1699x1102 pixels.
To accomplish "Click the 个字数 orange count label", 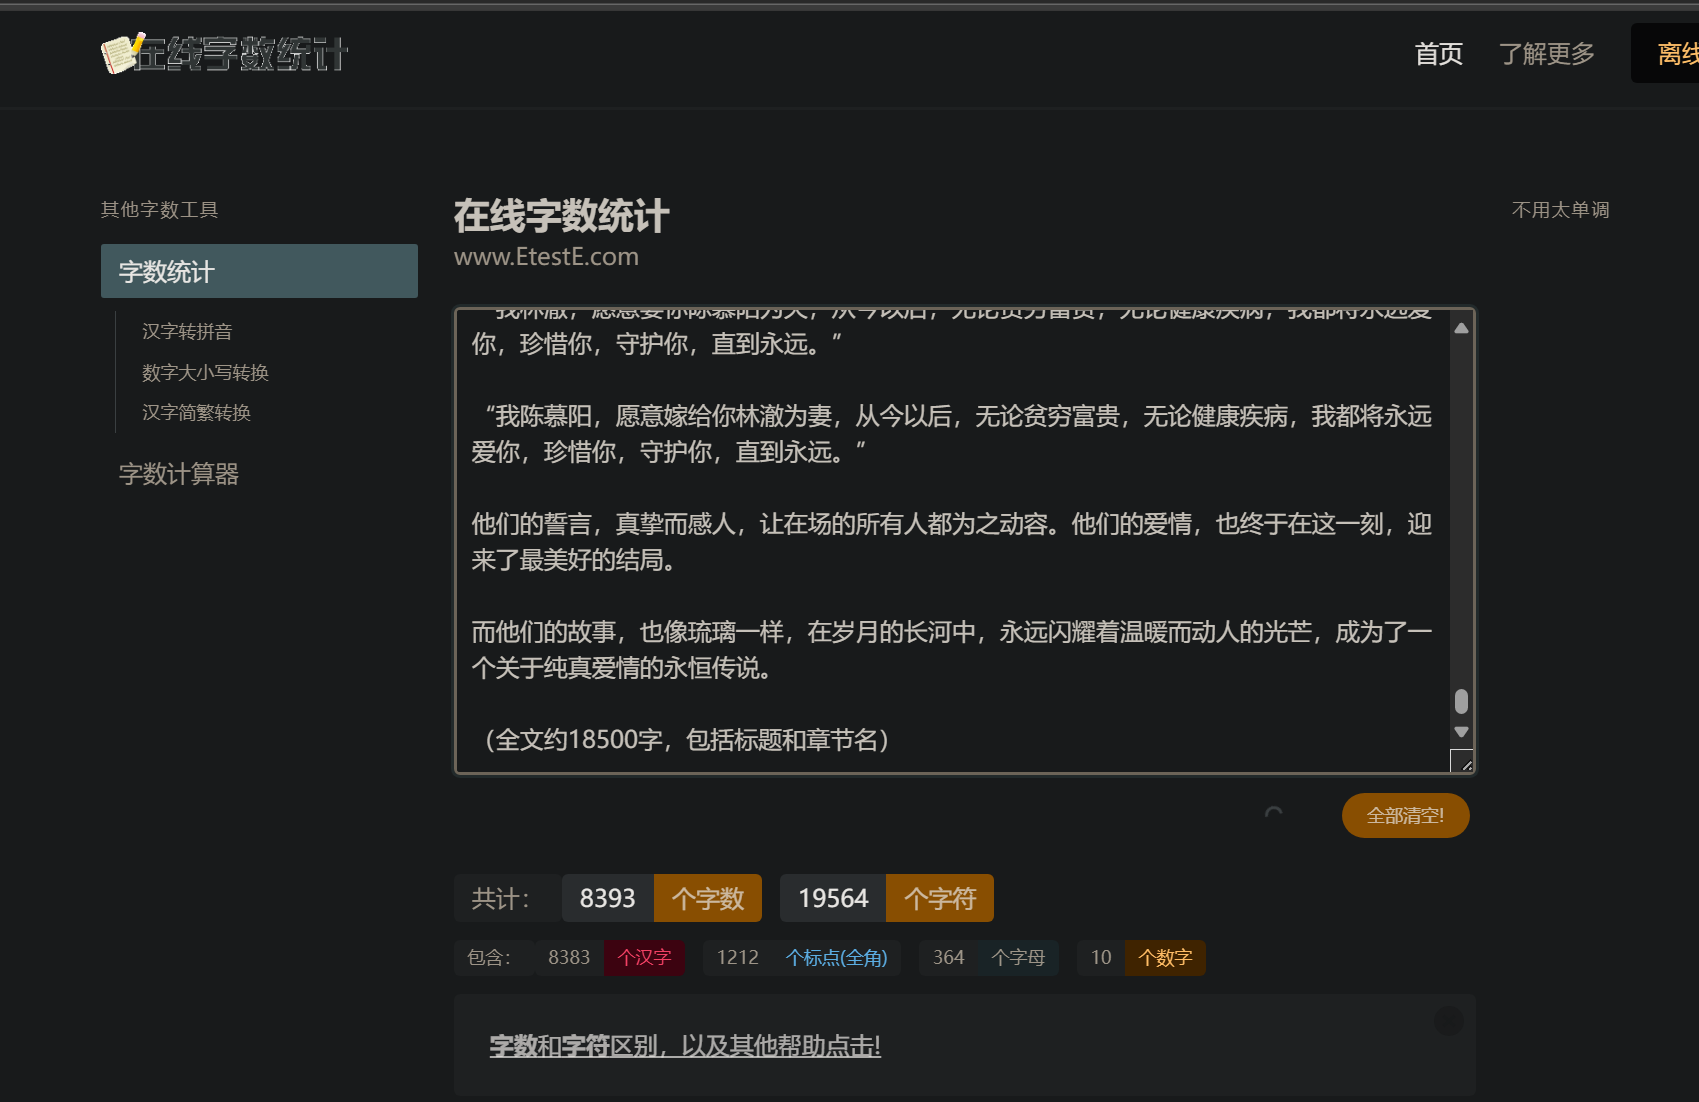I will pyautogui.click(x=708, y=898).
